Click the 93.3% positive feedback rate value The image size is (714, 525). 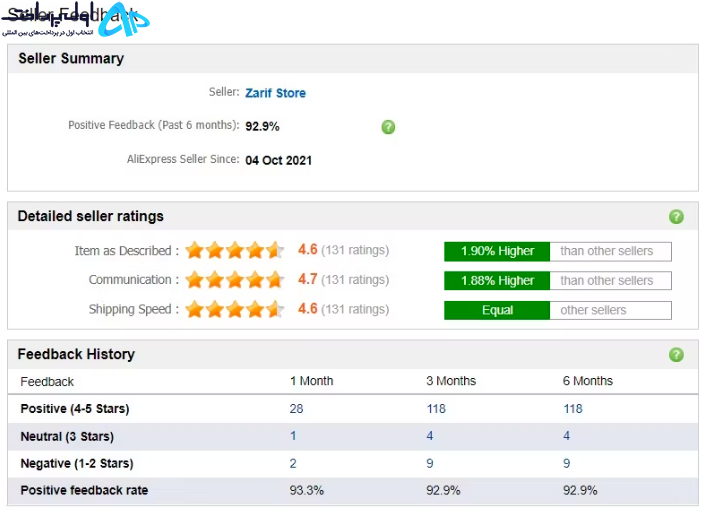(x=306, y=490)
